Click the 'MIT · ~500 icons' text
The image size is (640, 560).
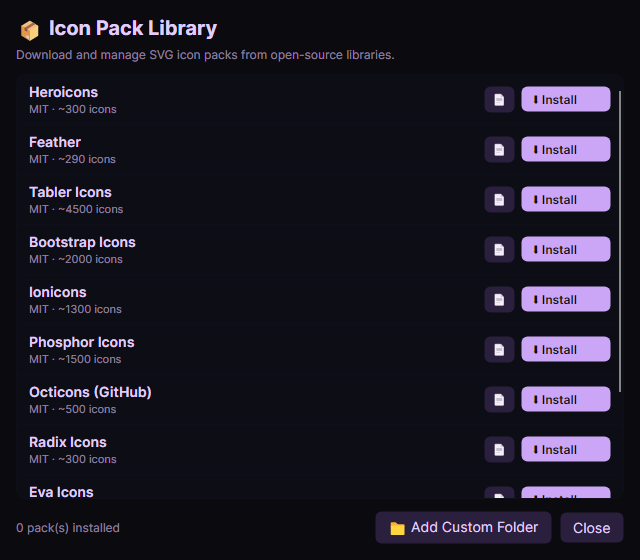[x=72, y=409]
